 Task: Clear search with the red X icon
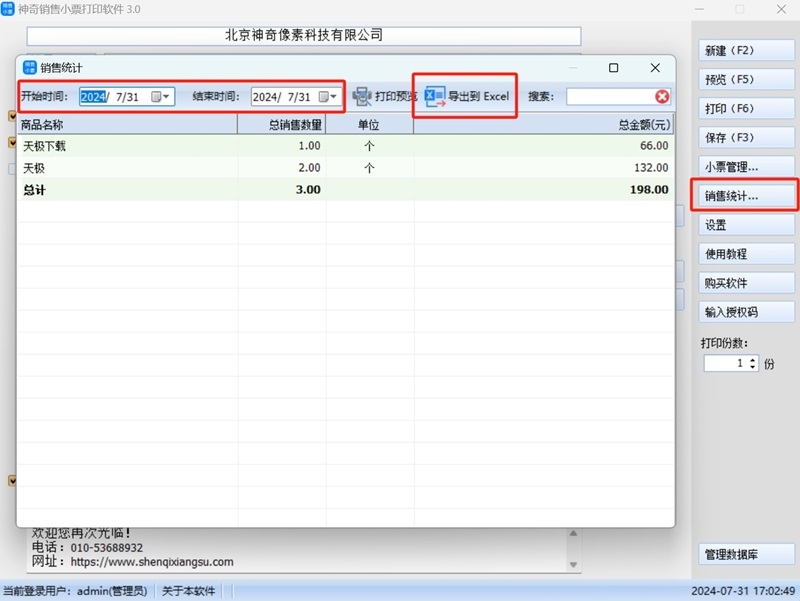pyautogui.click(x=662, y=96)
